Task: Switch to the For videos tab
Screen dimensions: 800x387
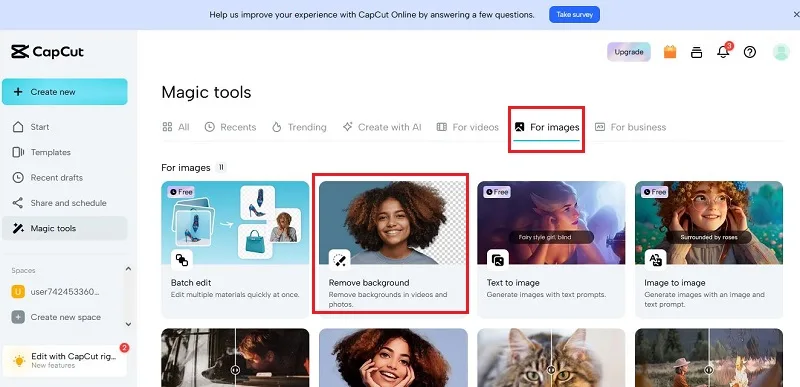Action: 467,127
